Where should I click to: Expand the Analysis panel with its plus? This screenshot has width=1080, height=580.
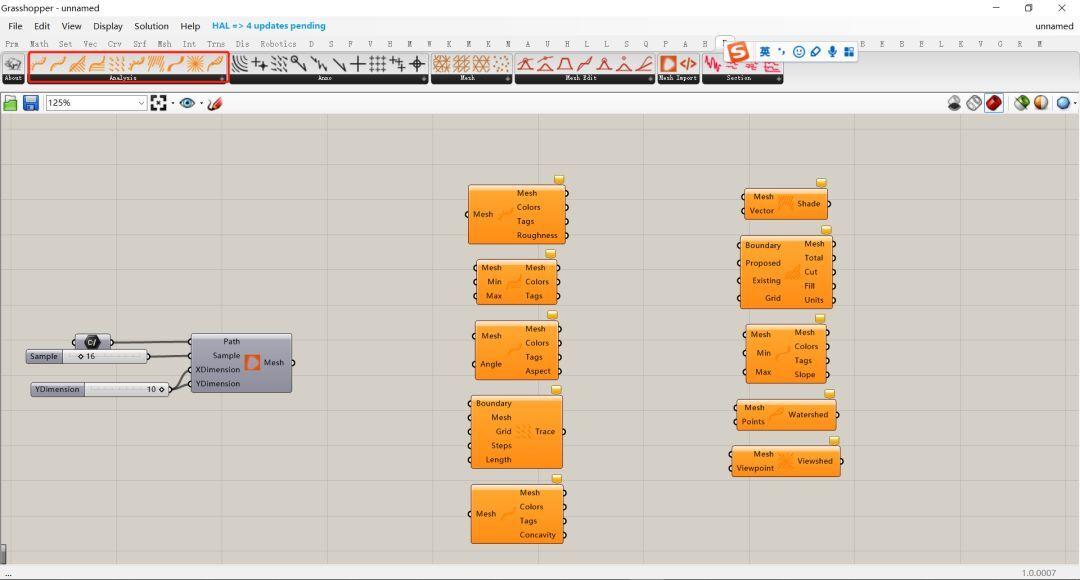point(222,79)
